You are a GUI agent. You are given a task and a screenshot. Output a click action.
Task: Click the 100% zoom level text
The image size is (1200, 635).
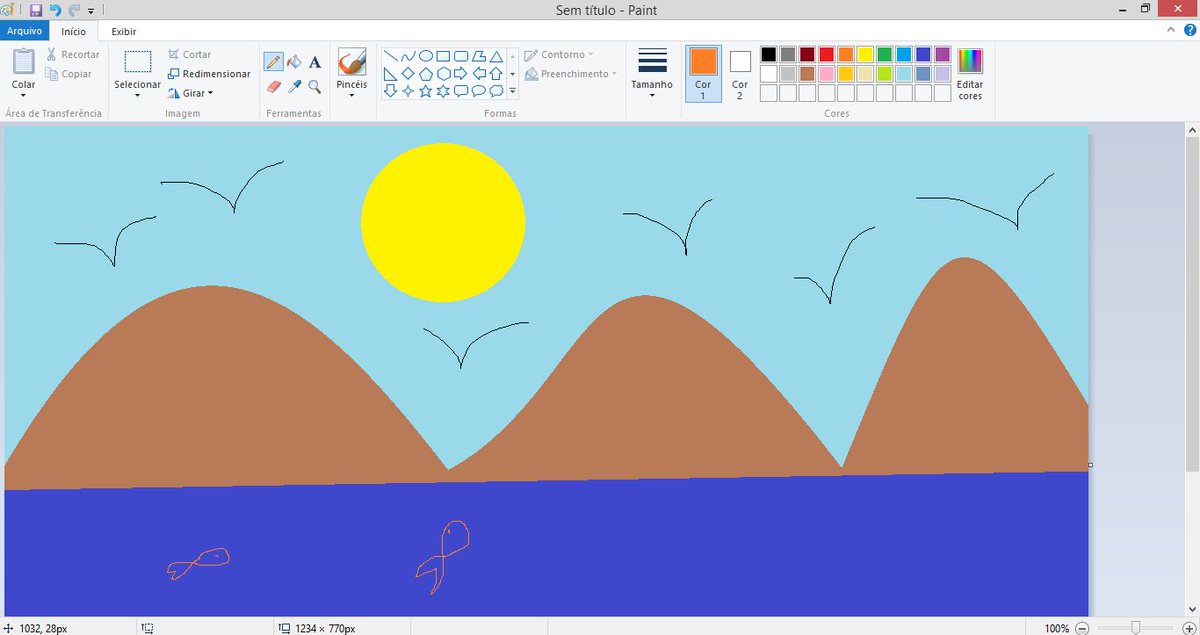click(1057, 628)
